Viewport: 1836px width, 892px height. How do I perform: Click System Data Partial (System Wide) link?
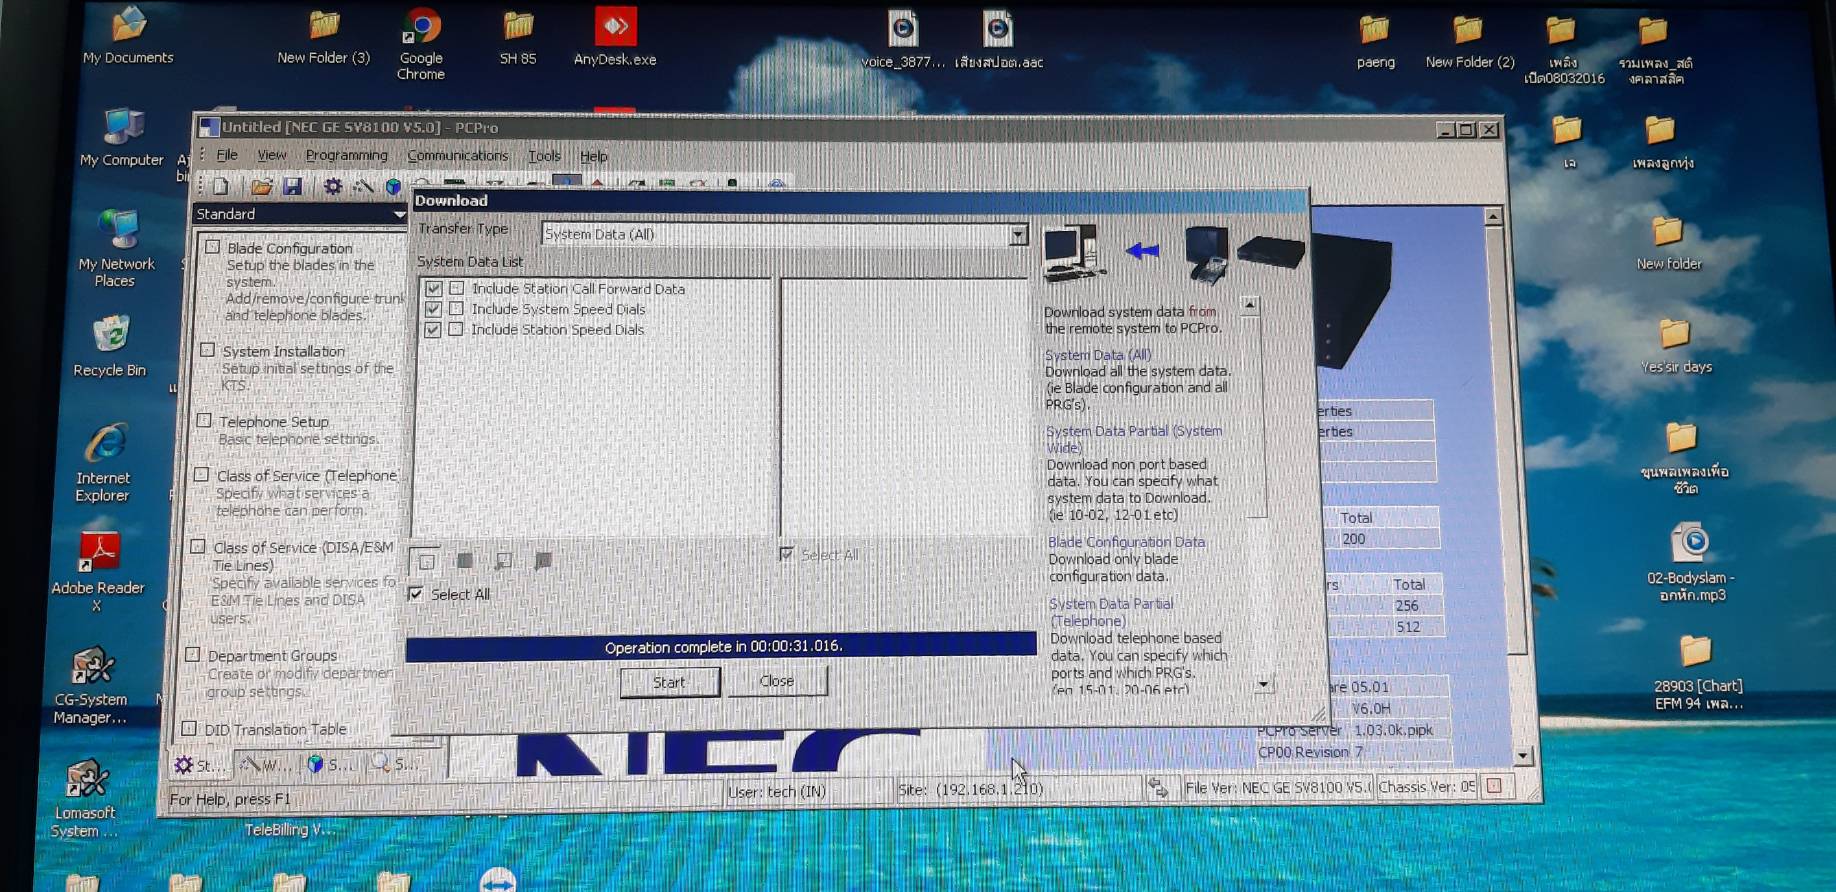point(1134,439)
